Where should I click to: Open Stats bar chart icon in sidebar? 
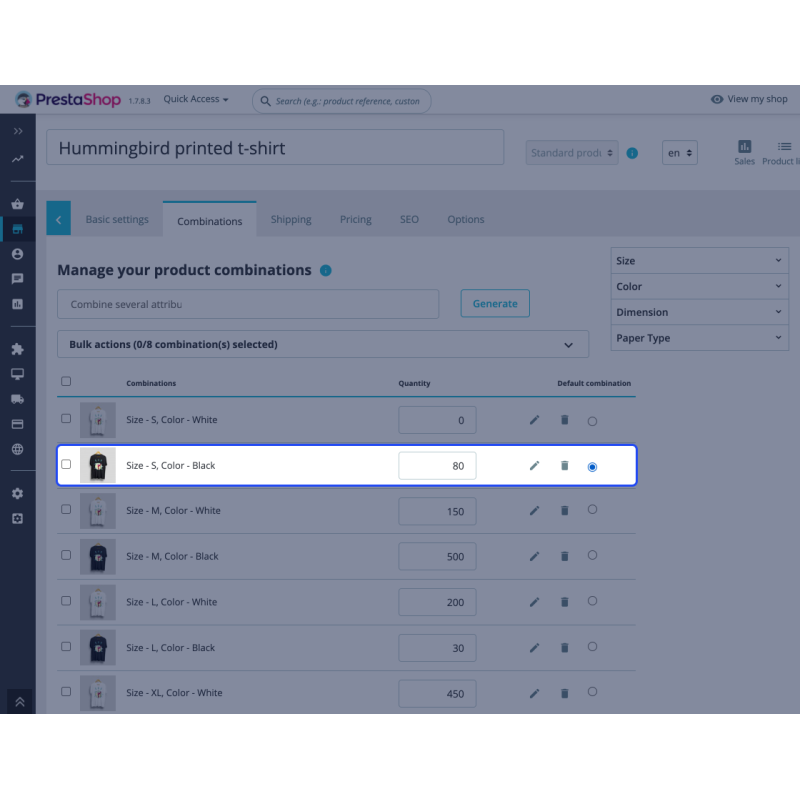click(18, 304)
